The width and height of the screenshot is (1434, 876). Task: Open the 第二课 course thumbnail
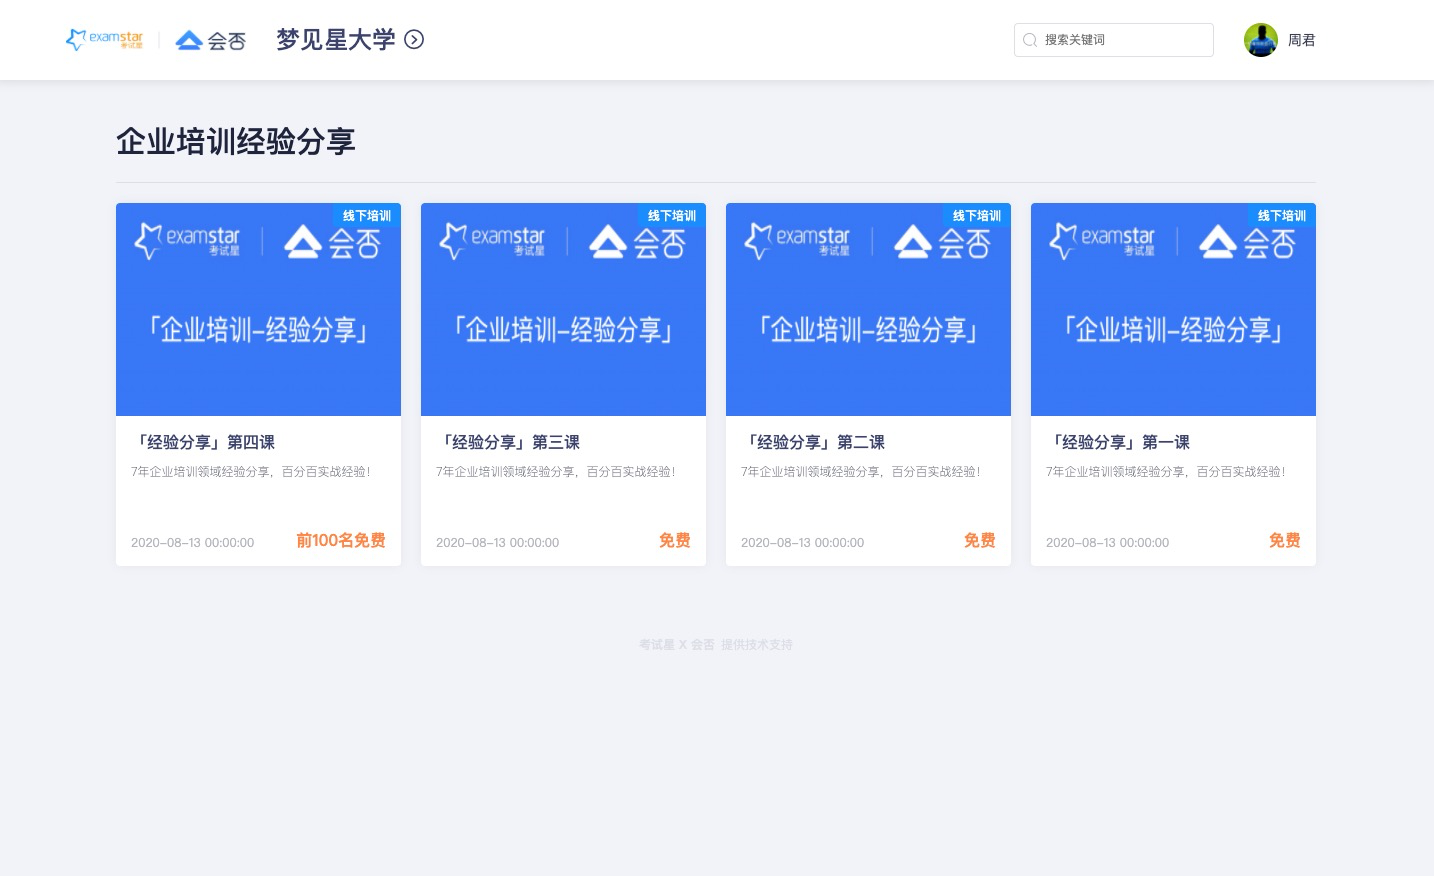coord(868,309)
